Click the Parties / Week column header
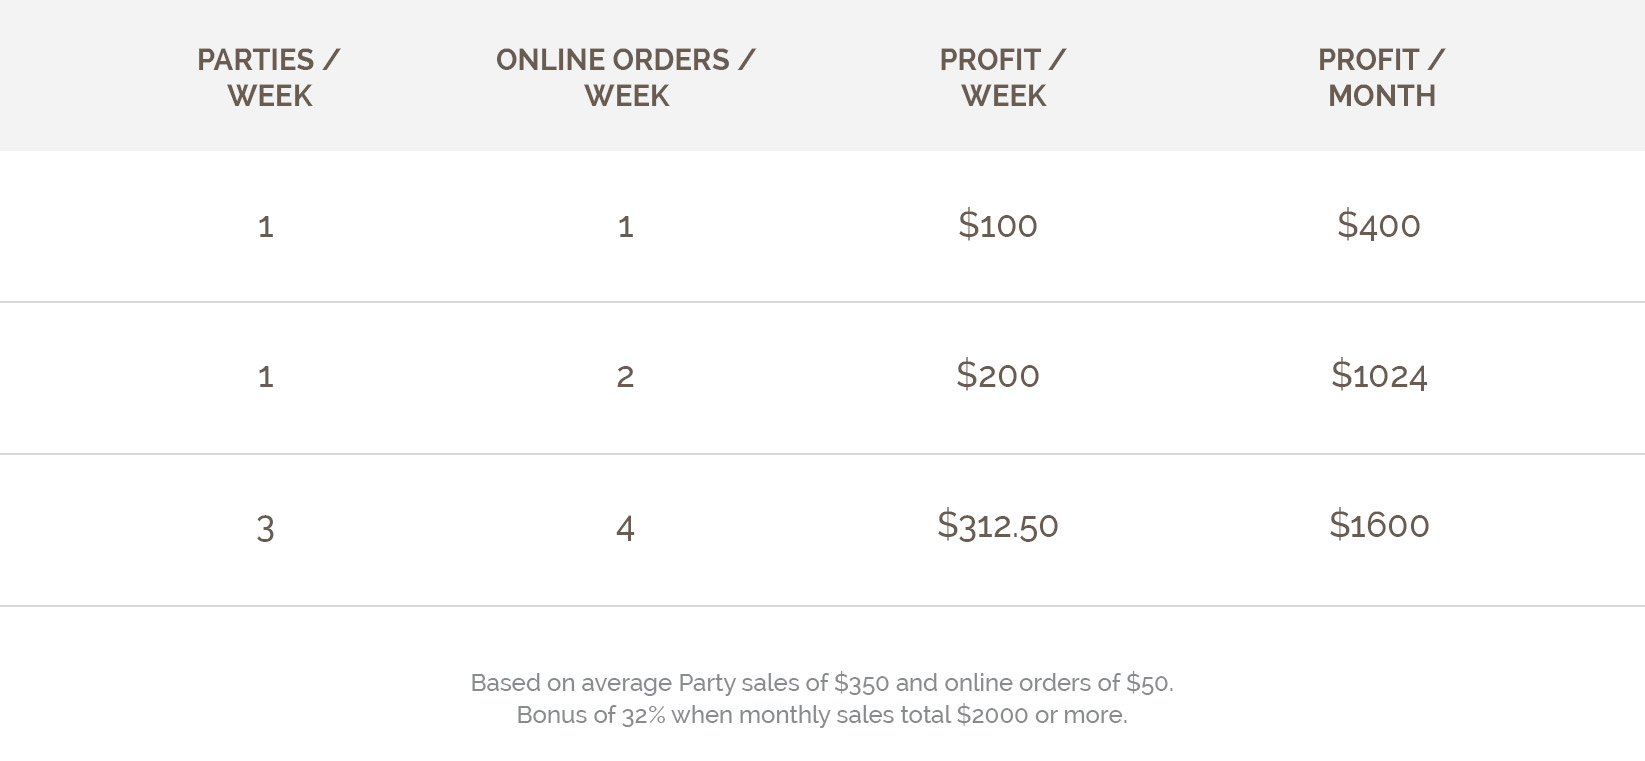The image size is (1645, 761). point(268,78)
